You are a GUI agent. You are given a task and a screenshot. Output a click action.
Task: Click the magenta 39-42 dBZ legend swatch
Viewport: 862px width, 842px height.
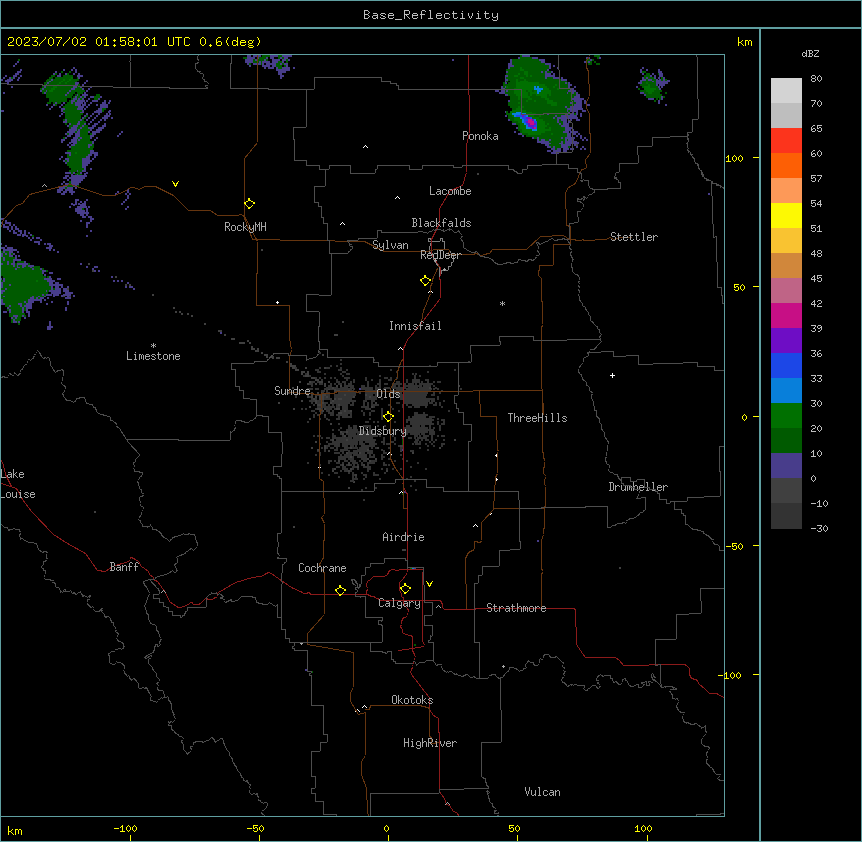[786, 315]
